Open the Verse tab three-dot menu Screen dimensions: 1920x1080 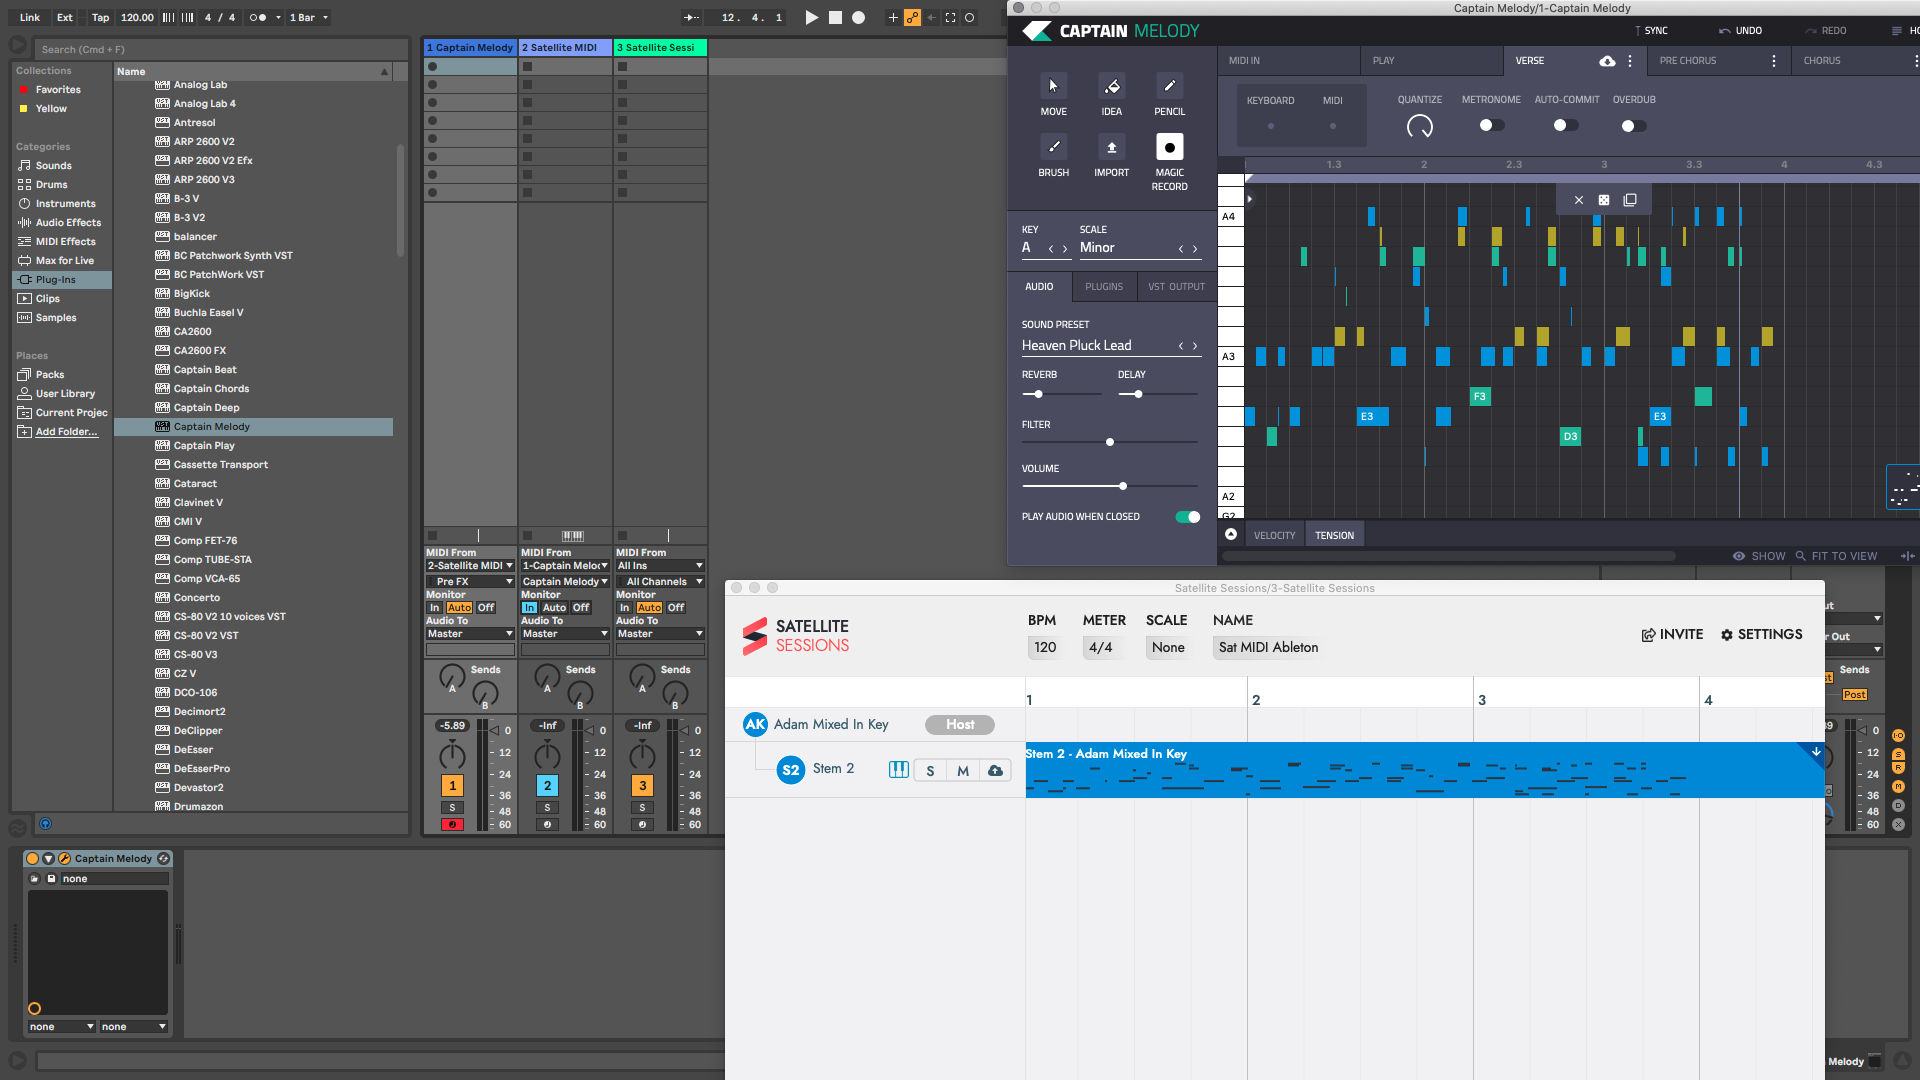[x=1630, y=61]
